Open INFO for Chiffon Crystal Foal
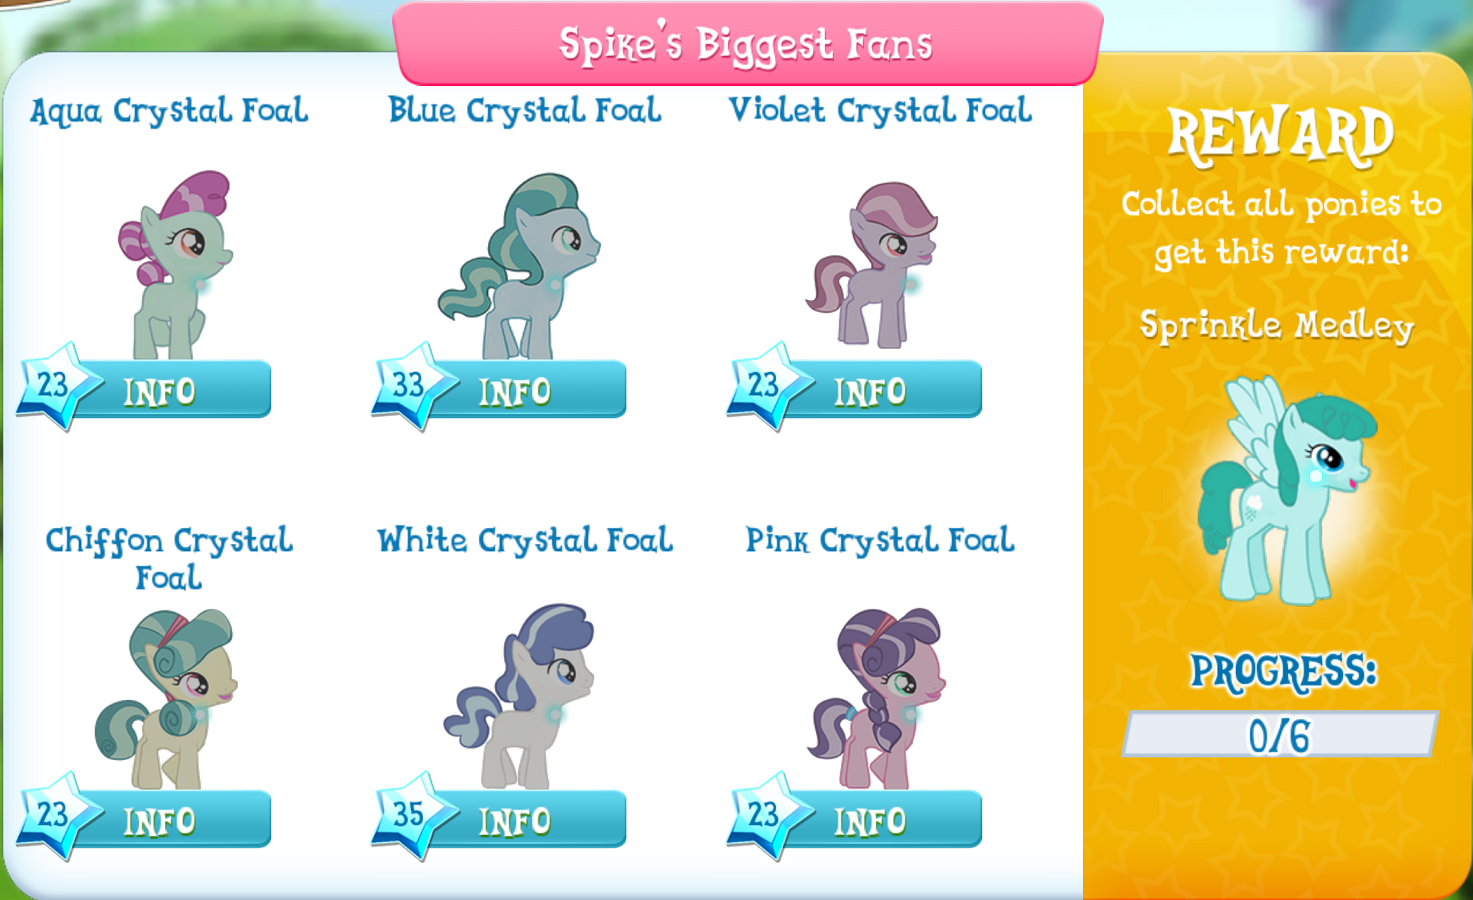Image resolution: width=1473 pixels, height=900 pixels. click(170, 821)
